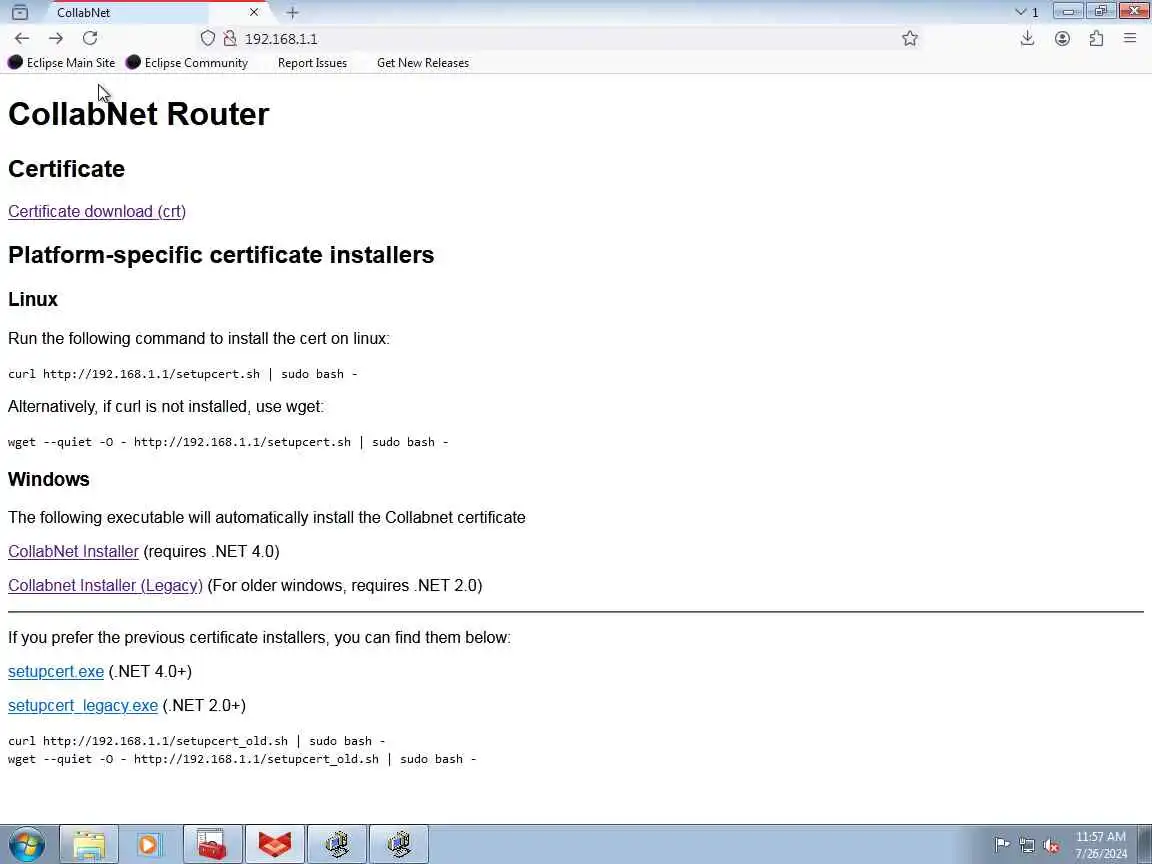
Task: Click the curl setupcert.sh command text
Action: 183,374
